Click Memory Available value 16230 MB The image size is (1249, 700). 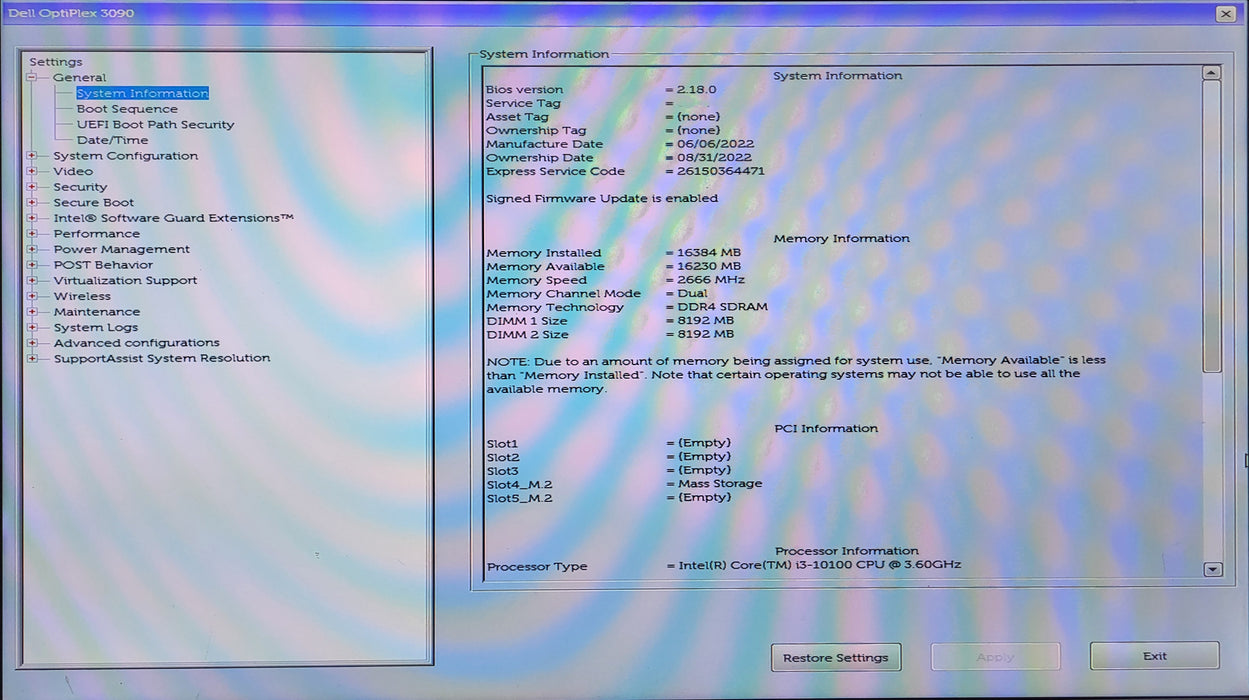[x=709, y=267]
